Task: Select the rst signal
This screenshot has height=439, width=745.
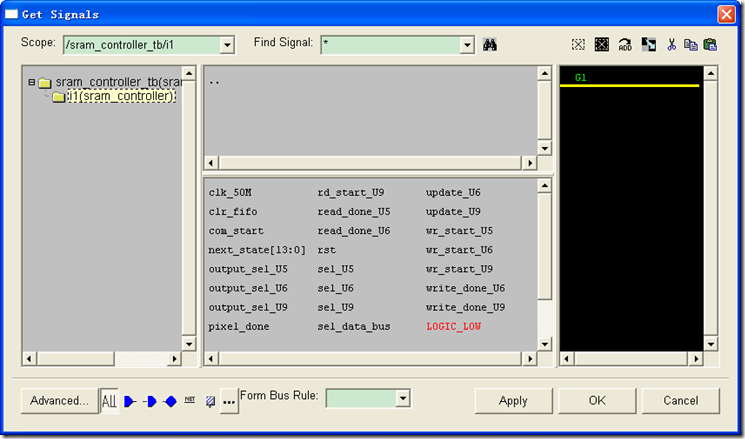Action: point(326,250)
